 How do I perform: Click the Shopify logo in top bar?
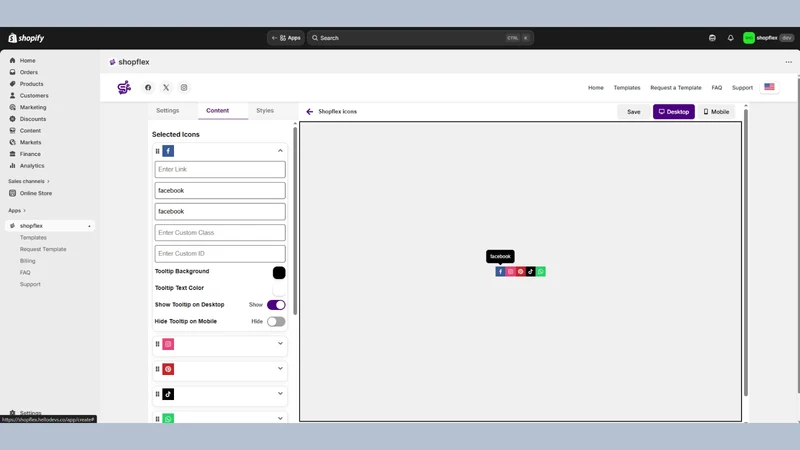26,38
